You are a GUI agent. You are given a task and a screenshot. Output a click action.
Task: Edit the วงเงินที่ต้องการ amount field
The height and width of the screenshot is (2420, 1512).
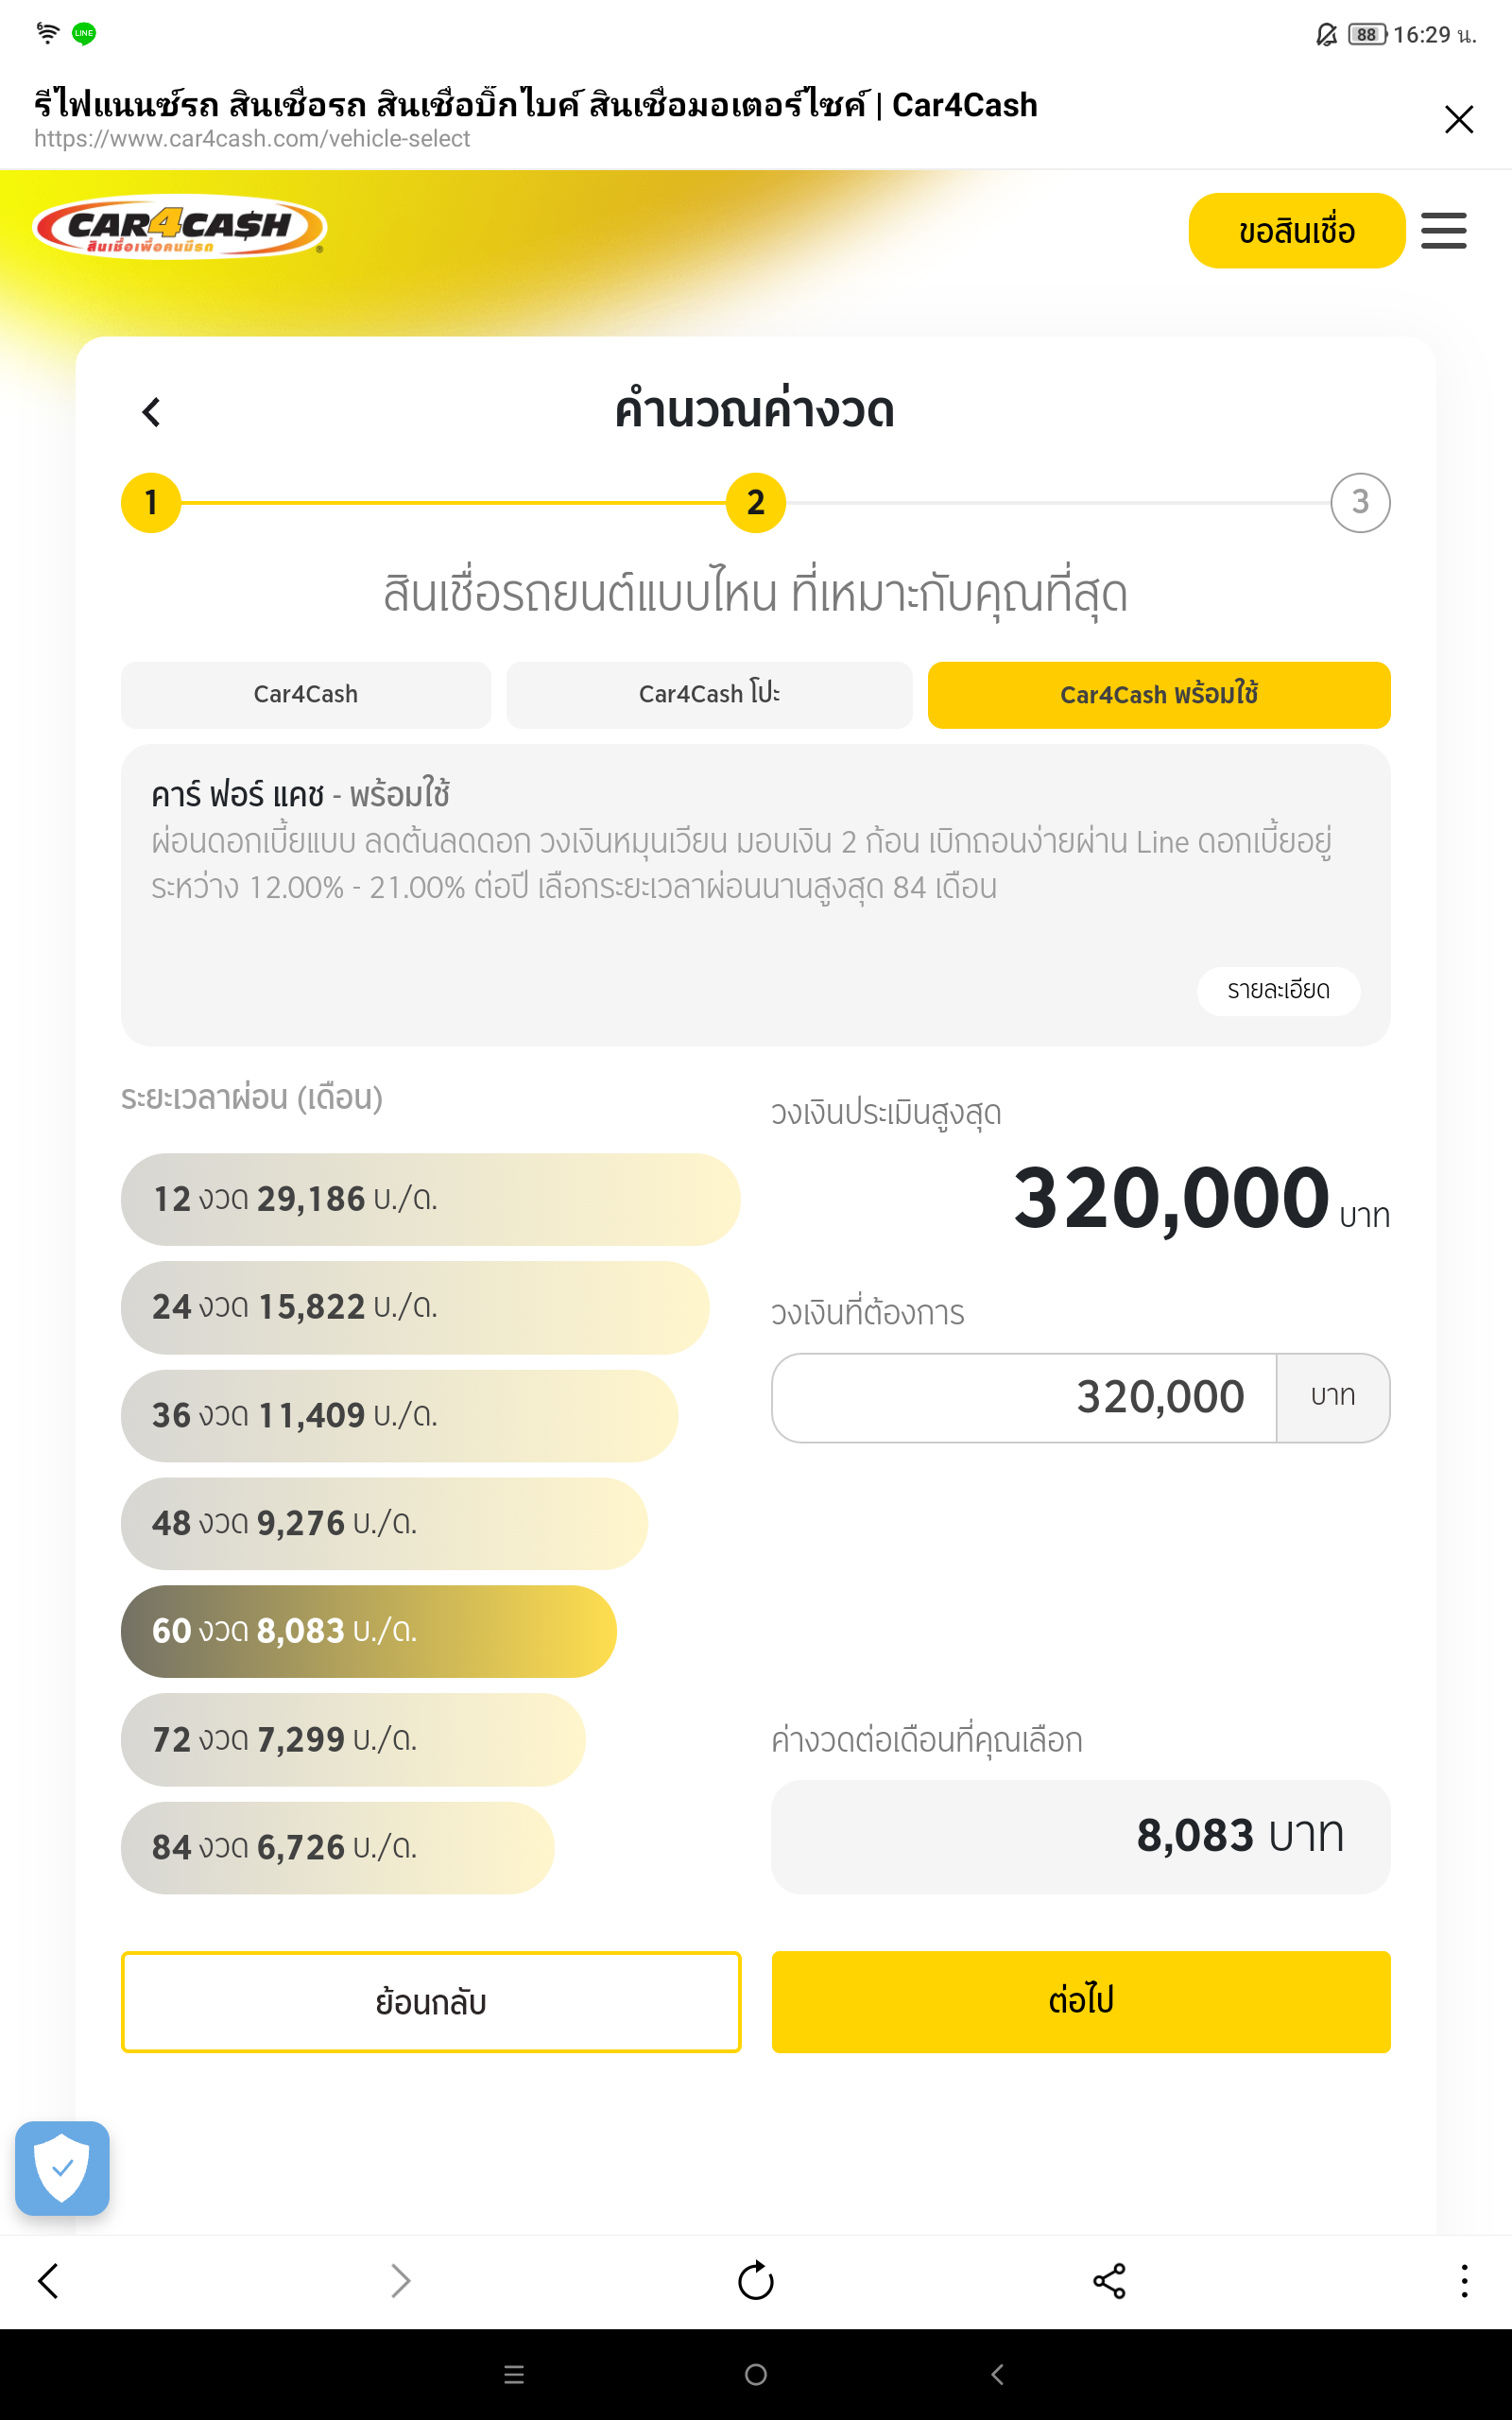[1024, 1397]
